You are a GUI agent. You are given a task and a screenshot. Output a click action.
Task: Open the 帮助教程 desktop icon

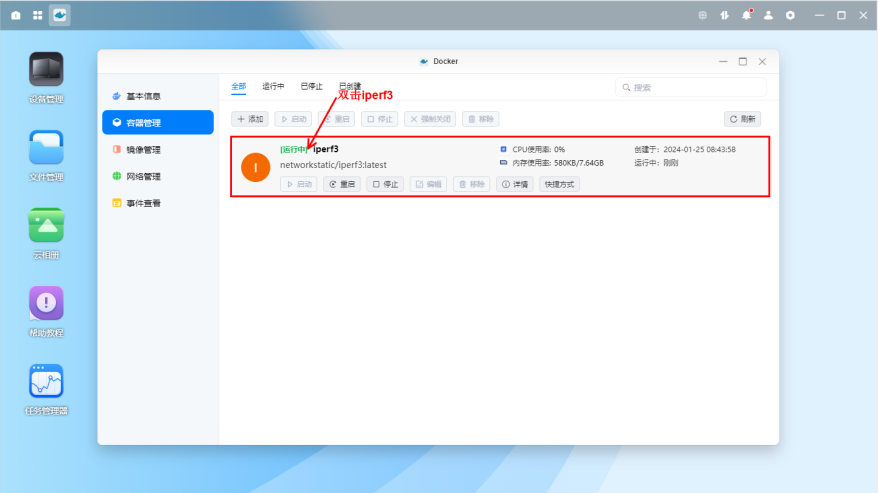[46, 303]
